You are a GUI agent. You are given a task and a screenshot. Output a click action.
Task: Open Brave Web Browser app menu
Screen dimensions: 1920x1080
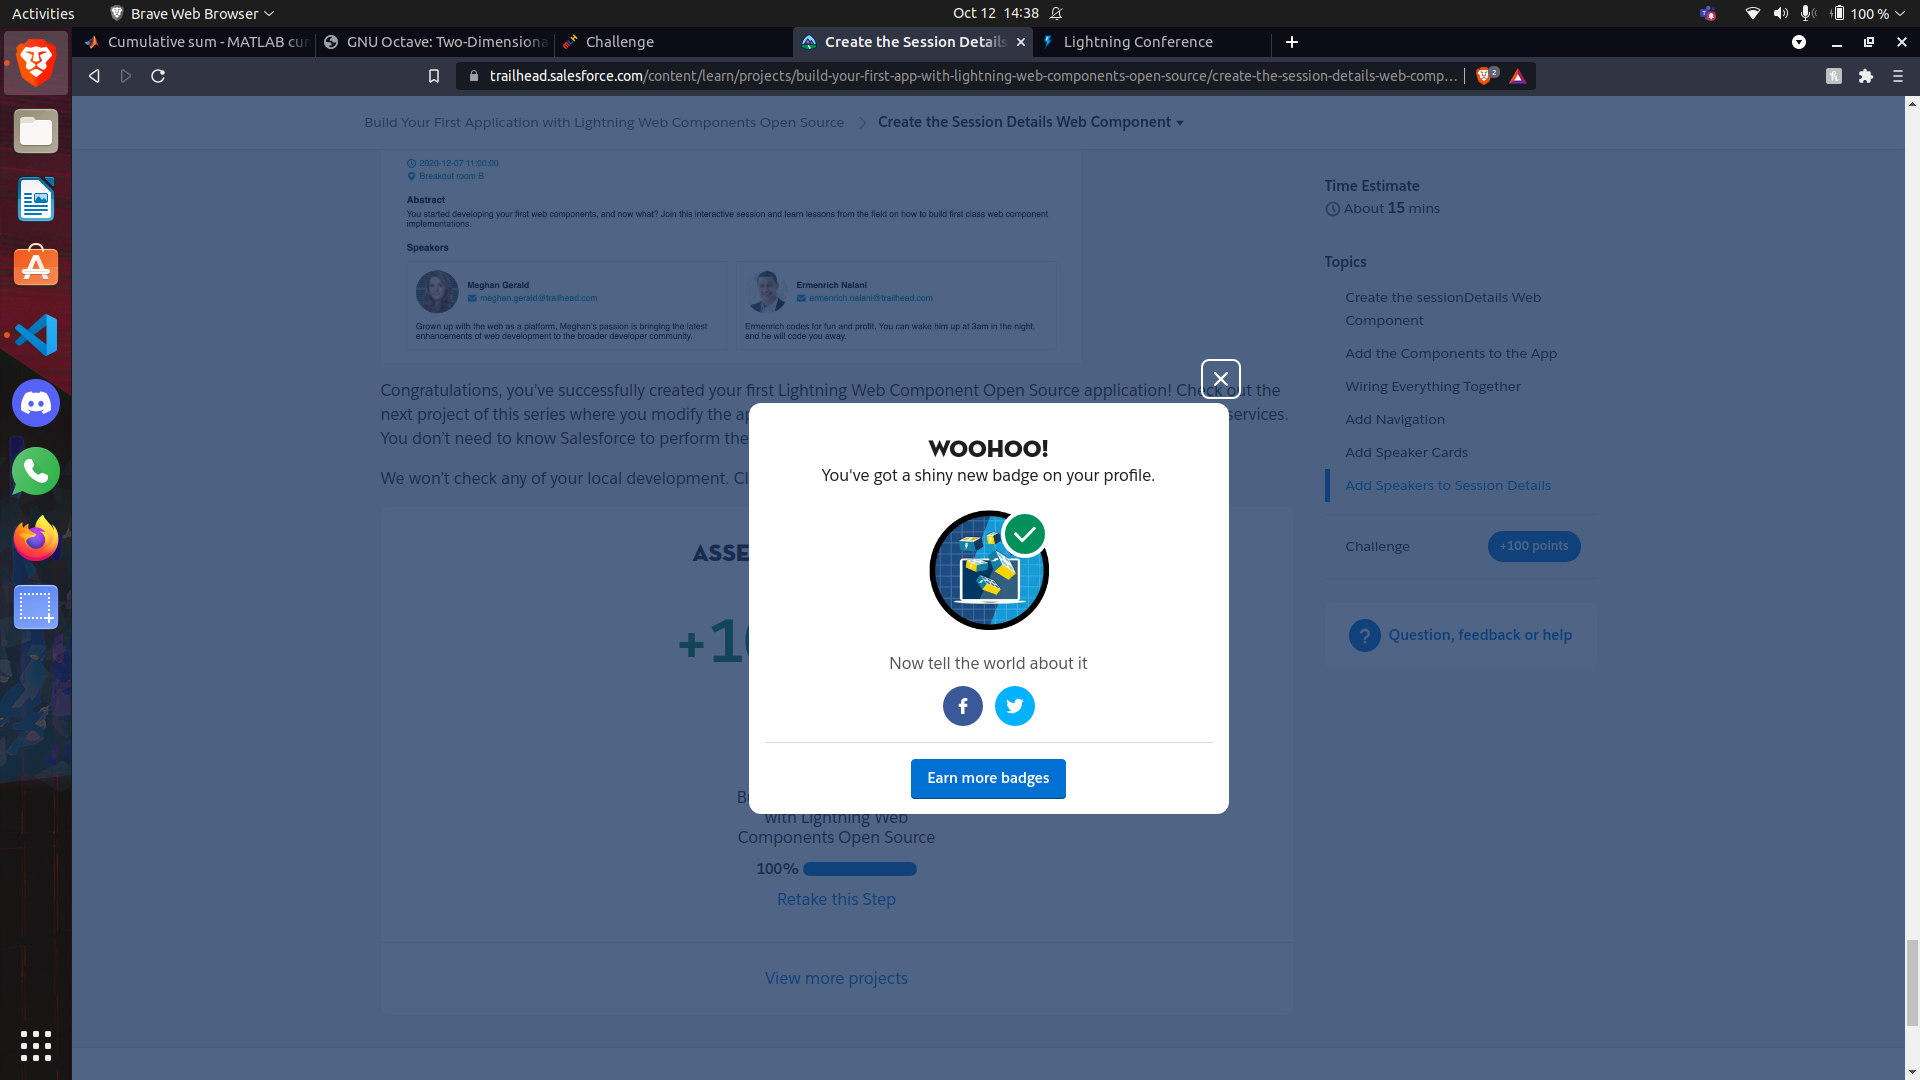tap(192, 13)
